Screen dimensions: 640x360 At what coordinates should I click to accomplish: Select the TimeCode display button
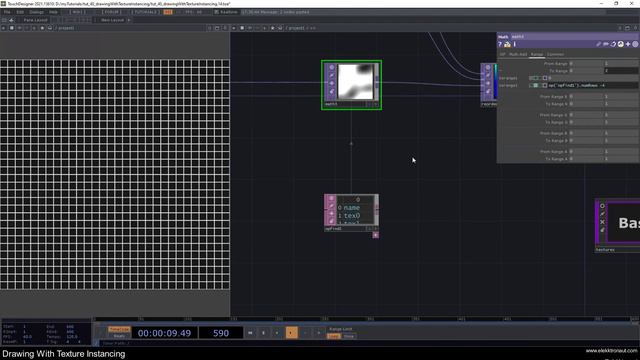point(119,329)
